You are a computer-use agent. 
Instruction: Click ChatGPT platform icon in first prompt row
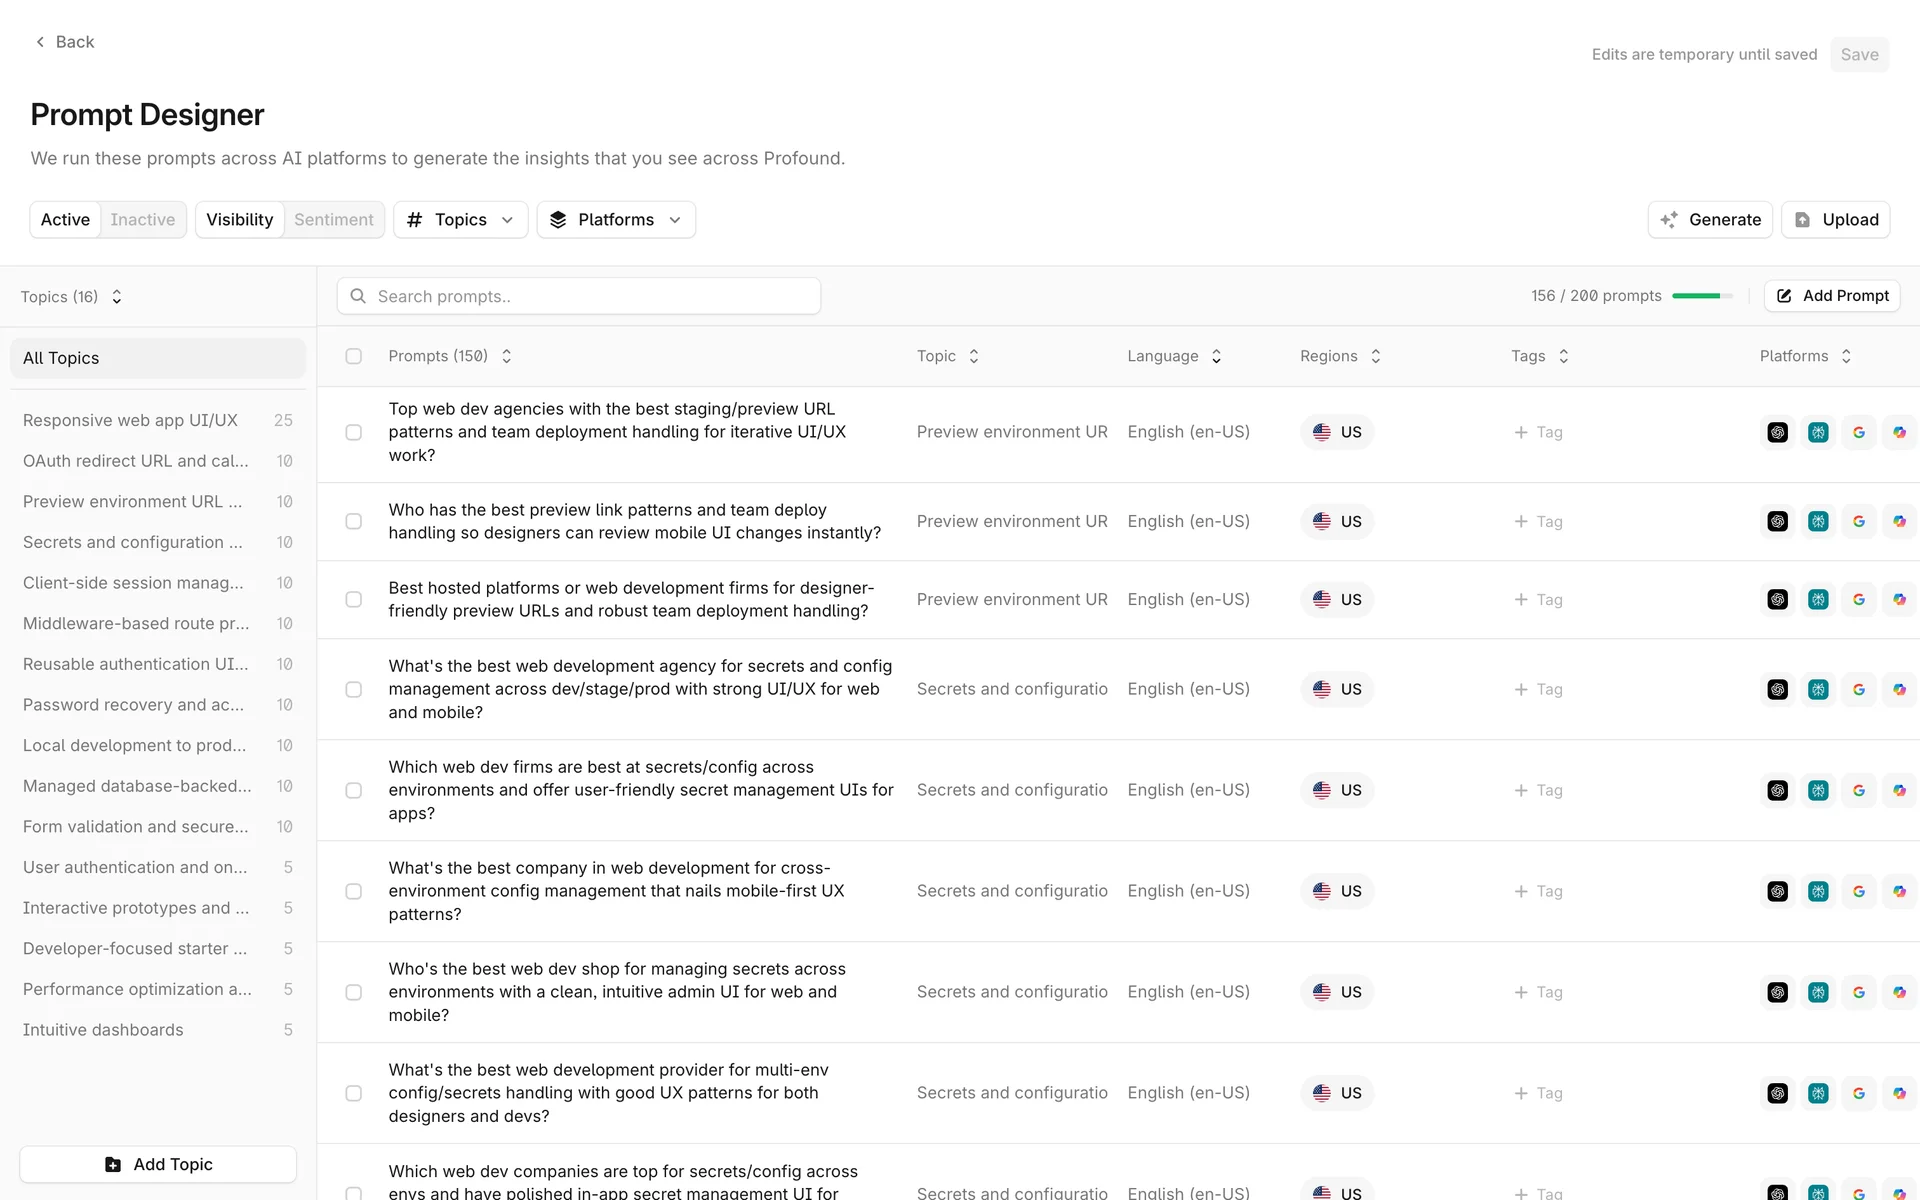(1777, 432)
